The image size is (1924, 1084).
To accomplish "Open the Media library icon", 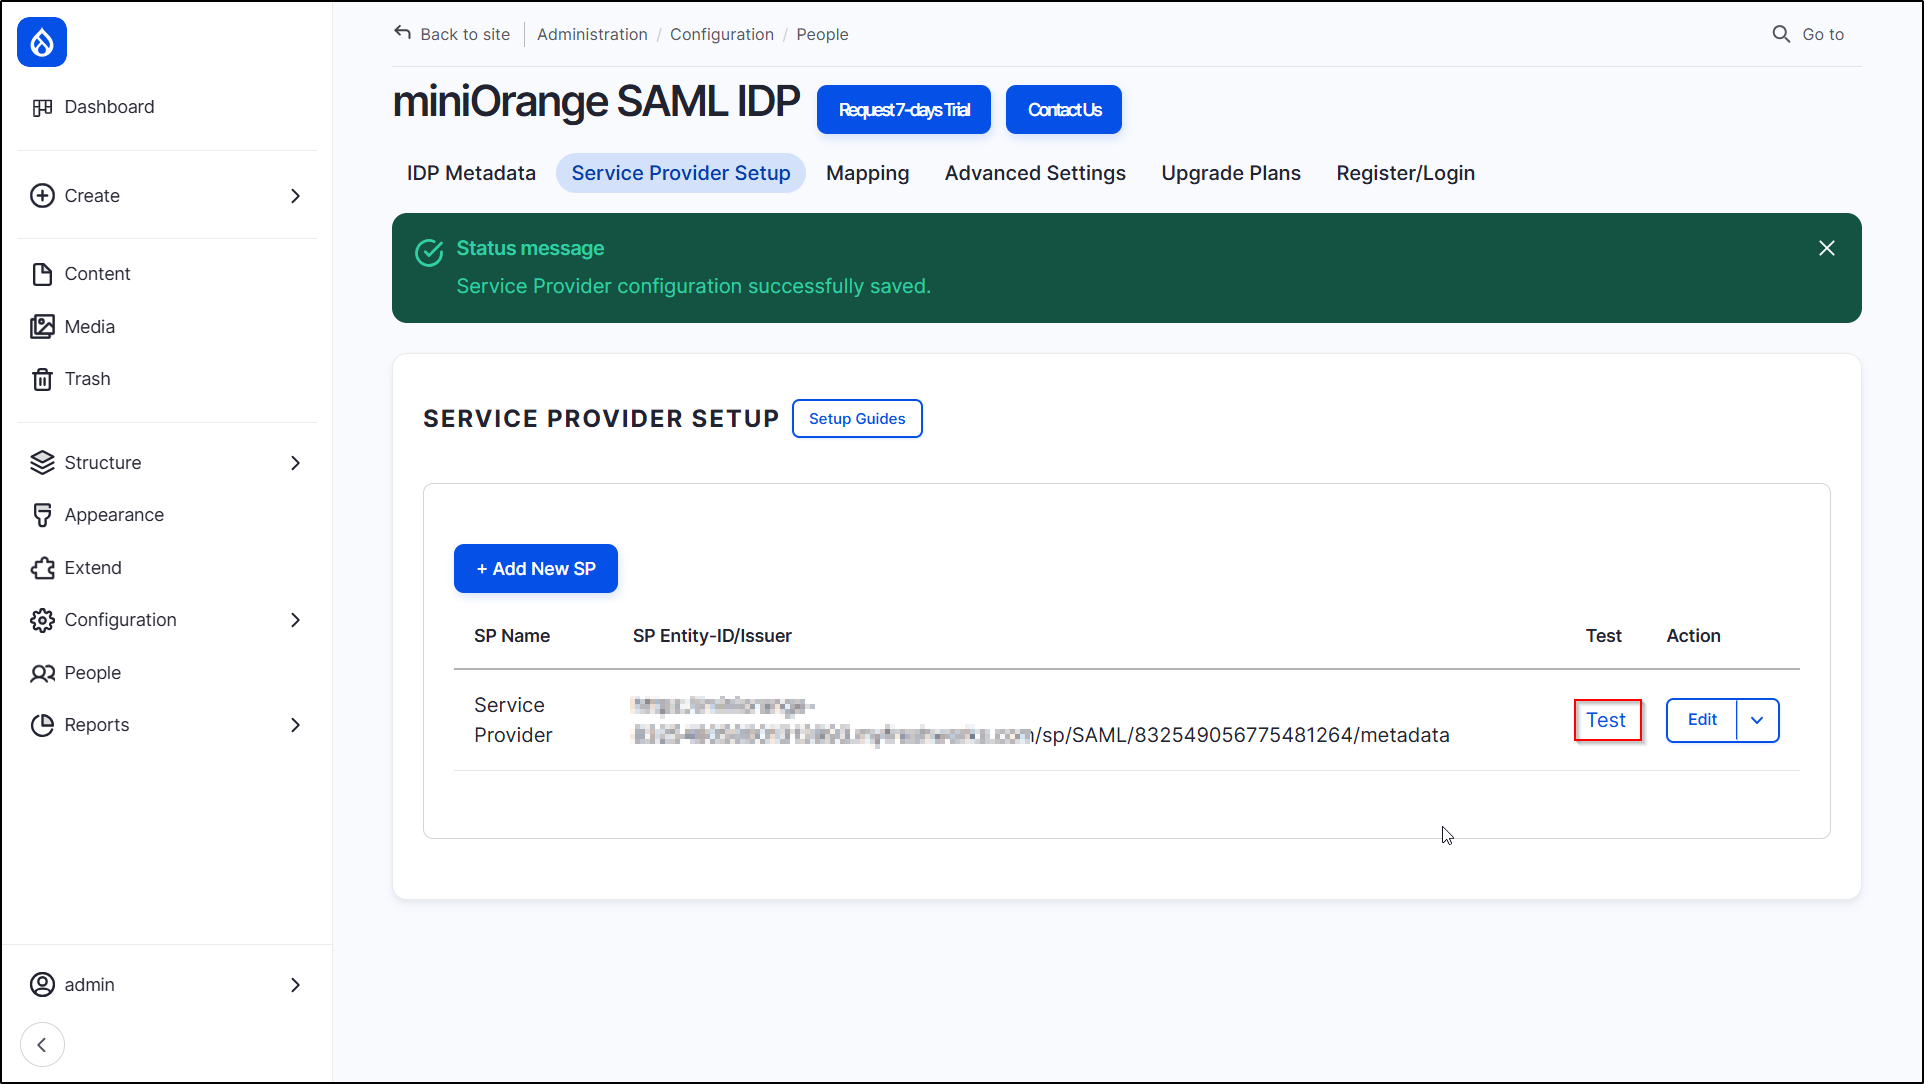I will [x=42, y=326].
